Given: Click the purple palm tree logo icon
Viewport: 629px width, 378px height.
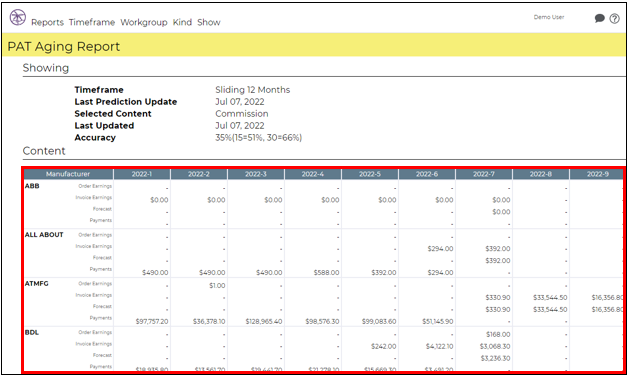Looking at the screenshot, I should pos(18,18).
